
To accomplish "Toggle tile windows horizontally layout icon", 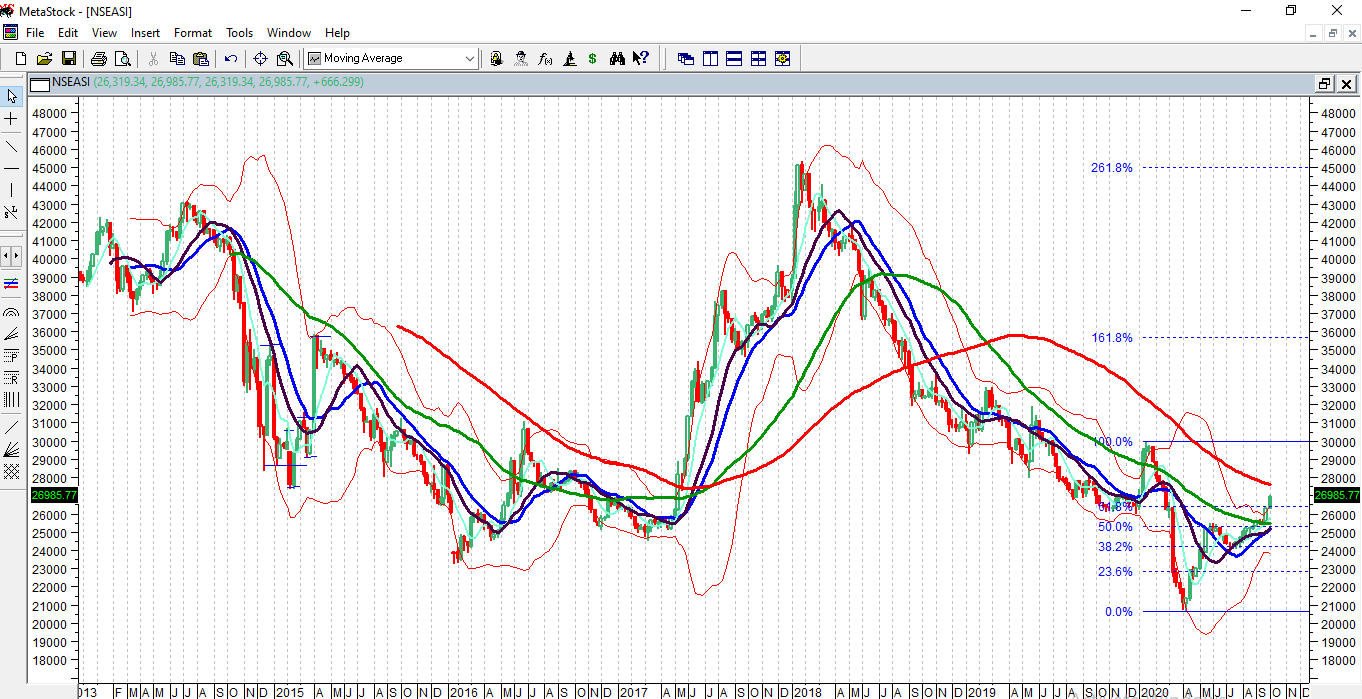I will pyautogui.click(x=734, y=59).
